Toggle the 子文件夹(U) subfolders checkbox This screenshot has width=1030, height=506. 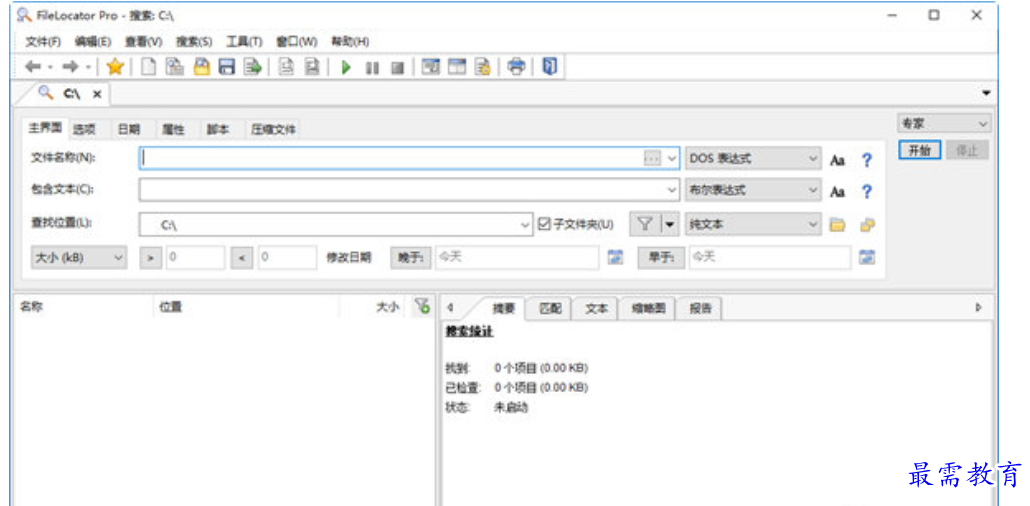(x=543, y=224)
